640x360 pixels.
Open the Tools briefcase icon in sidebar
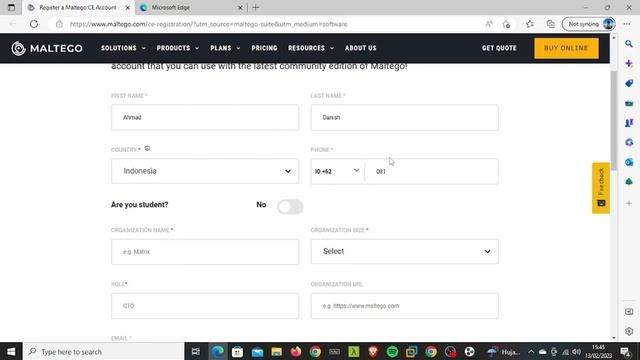pos(629,103)
